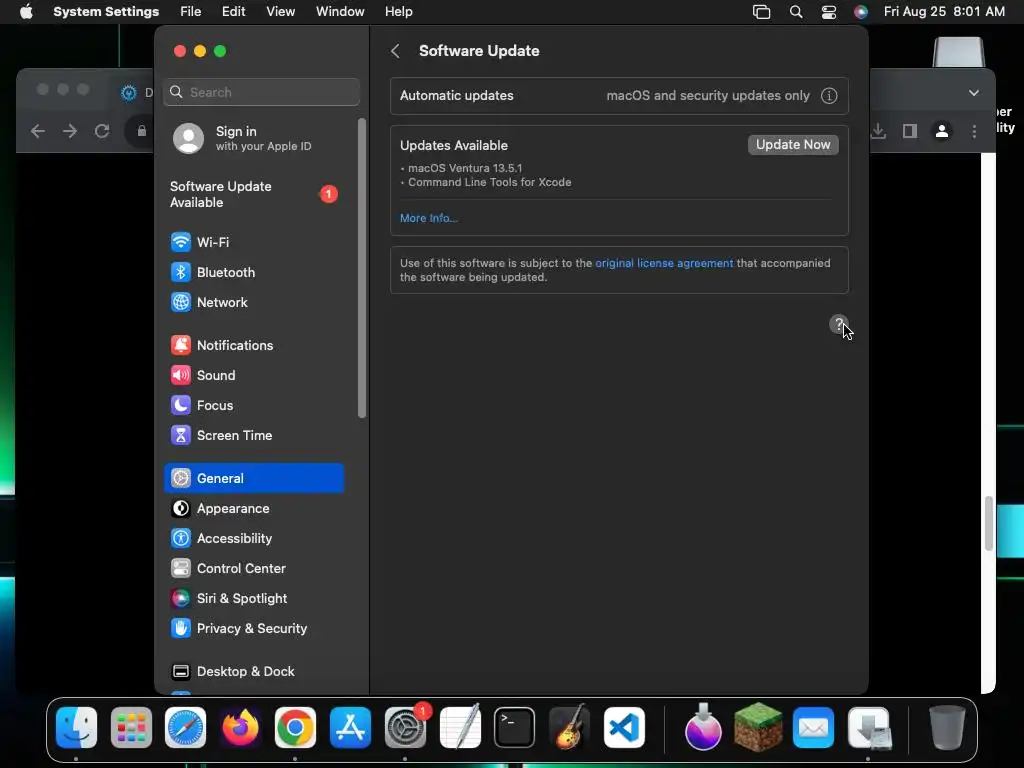Open Focus settings
This screenshot has width=1024, height=768.
254,406
